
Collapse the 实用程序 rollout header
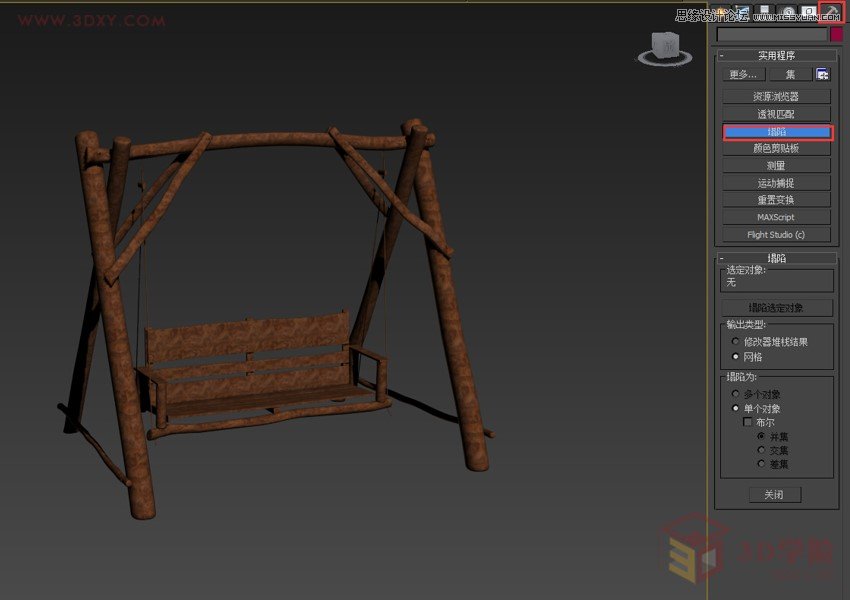(776, 56)
